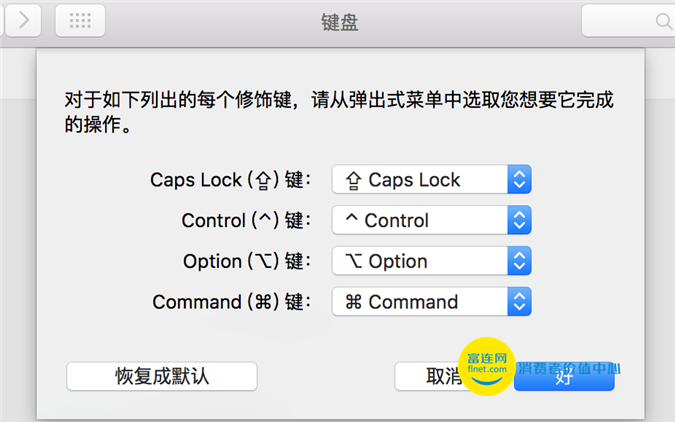Click the magnifier icon in the search box
Viewport: 675px width, 422px height.
[x=664, y=21]
